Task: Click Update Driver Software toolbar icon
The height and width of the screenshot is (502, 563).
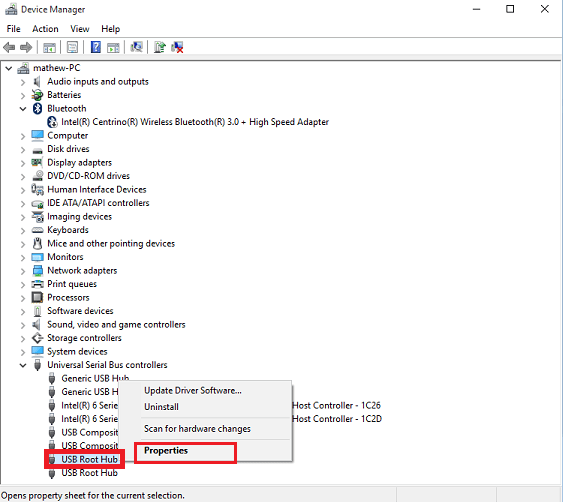Action: (x=159, y=47)
